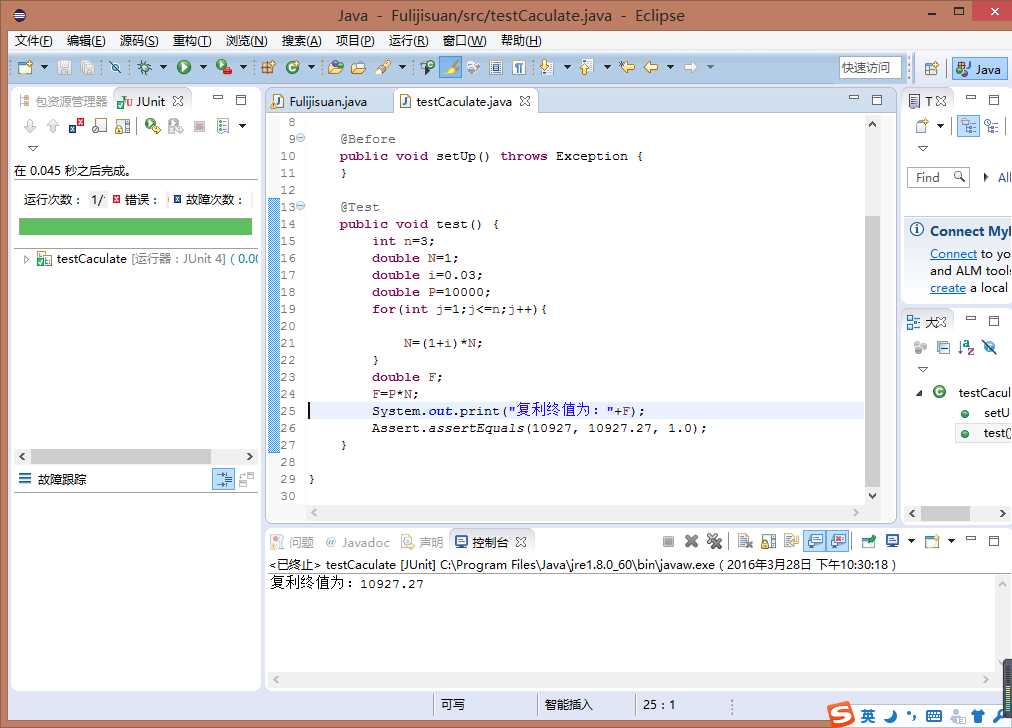
Task: Click the Sort alphabetically icon in Outline
Action: point(966,348)
